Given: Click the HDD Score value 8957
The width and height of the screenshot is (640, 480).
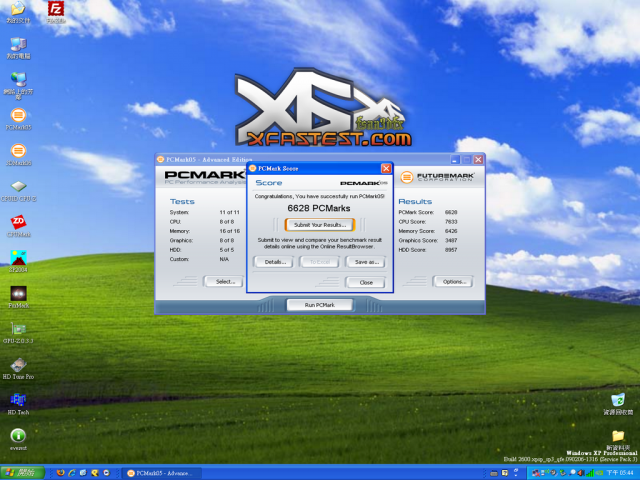Looking at the screenshot, I should tap(451, 250).
